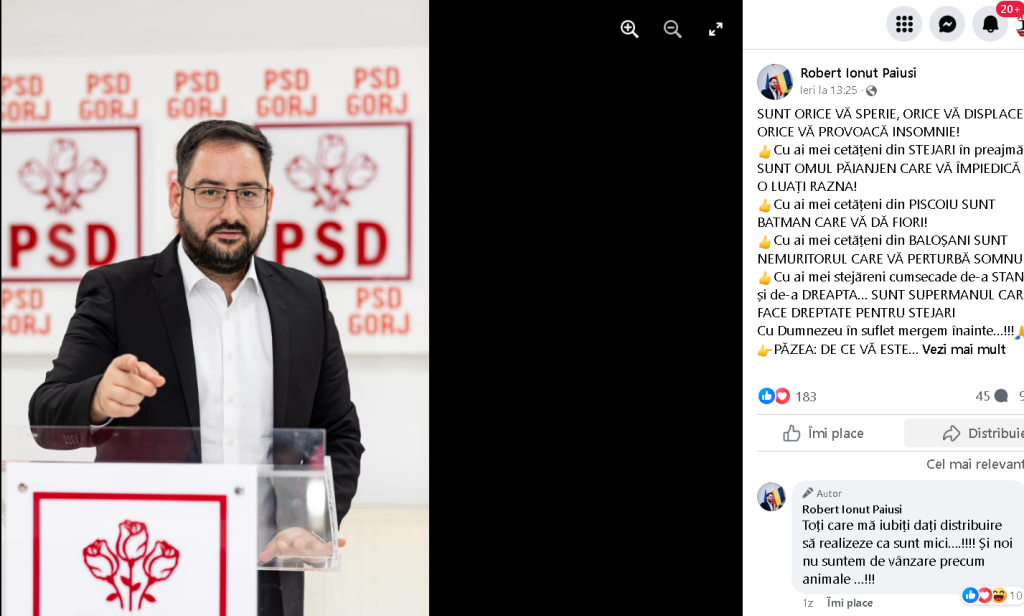
Task: Open Messenger chats
Action: pos(947,24)
